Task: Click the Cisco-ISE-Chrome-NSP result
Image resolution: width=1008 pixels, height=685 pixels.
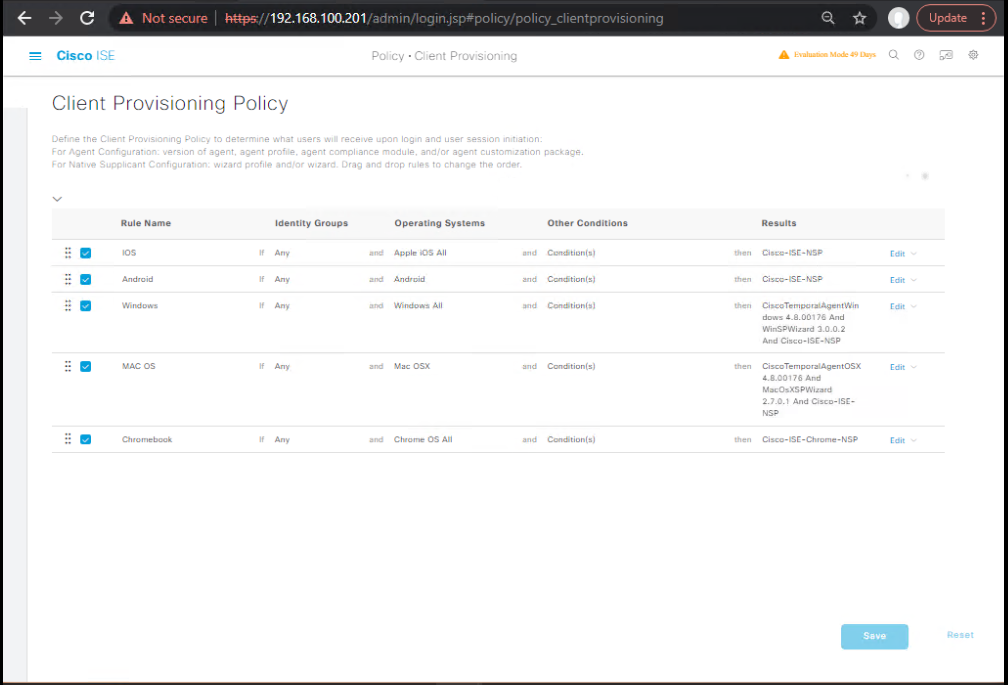Action: point(810,439)
